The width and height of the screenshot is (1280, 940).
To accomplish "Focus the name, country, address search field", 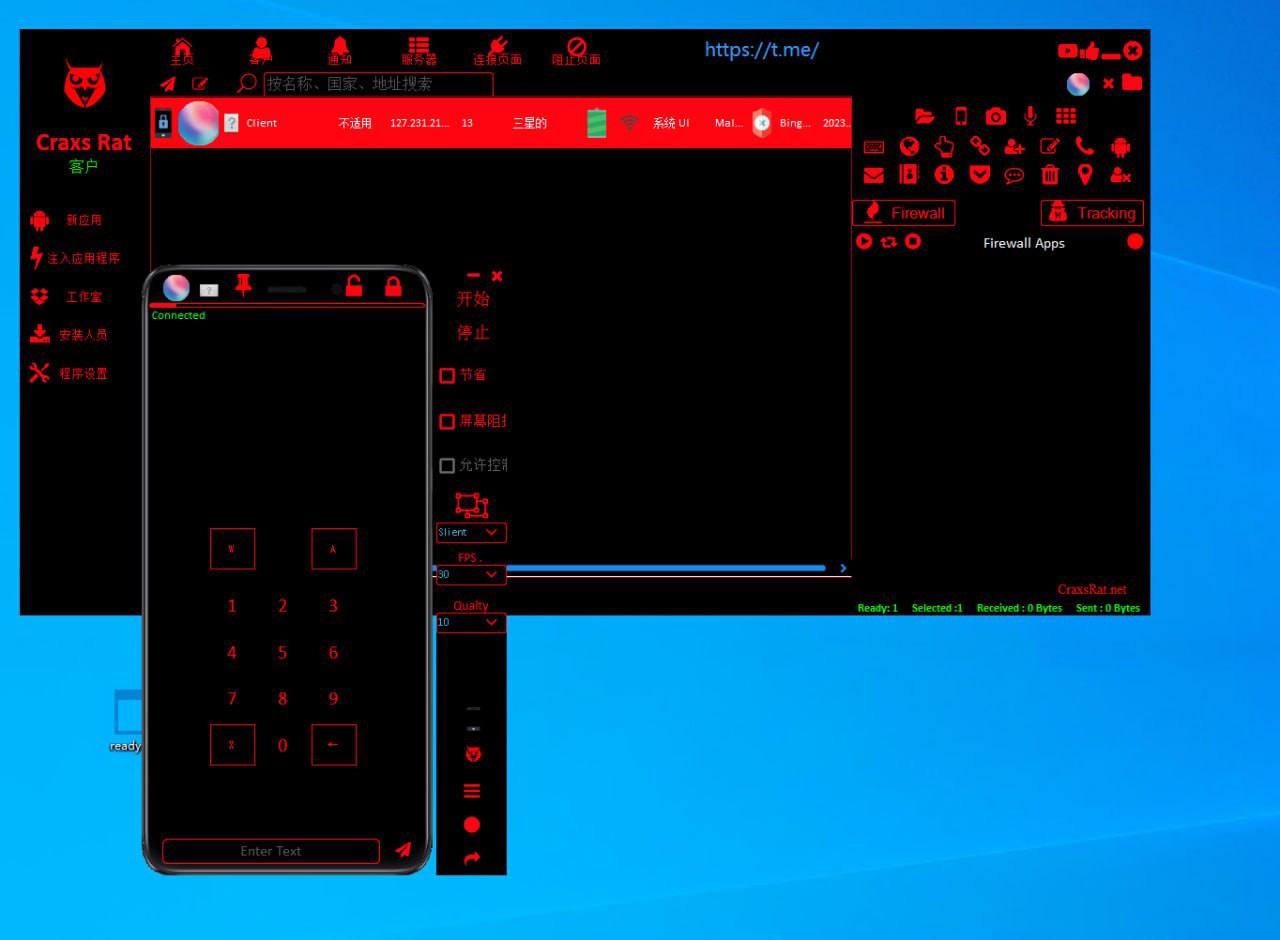I will coord(378,84).
